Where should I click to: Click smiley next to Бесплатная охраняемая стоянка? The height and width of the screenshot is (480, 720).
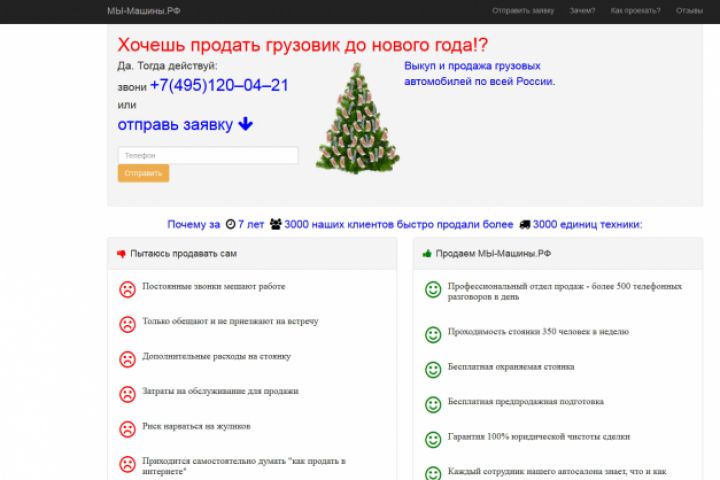(x=433, y=370)
